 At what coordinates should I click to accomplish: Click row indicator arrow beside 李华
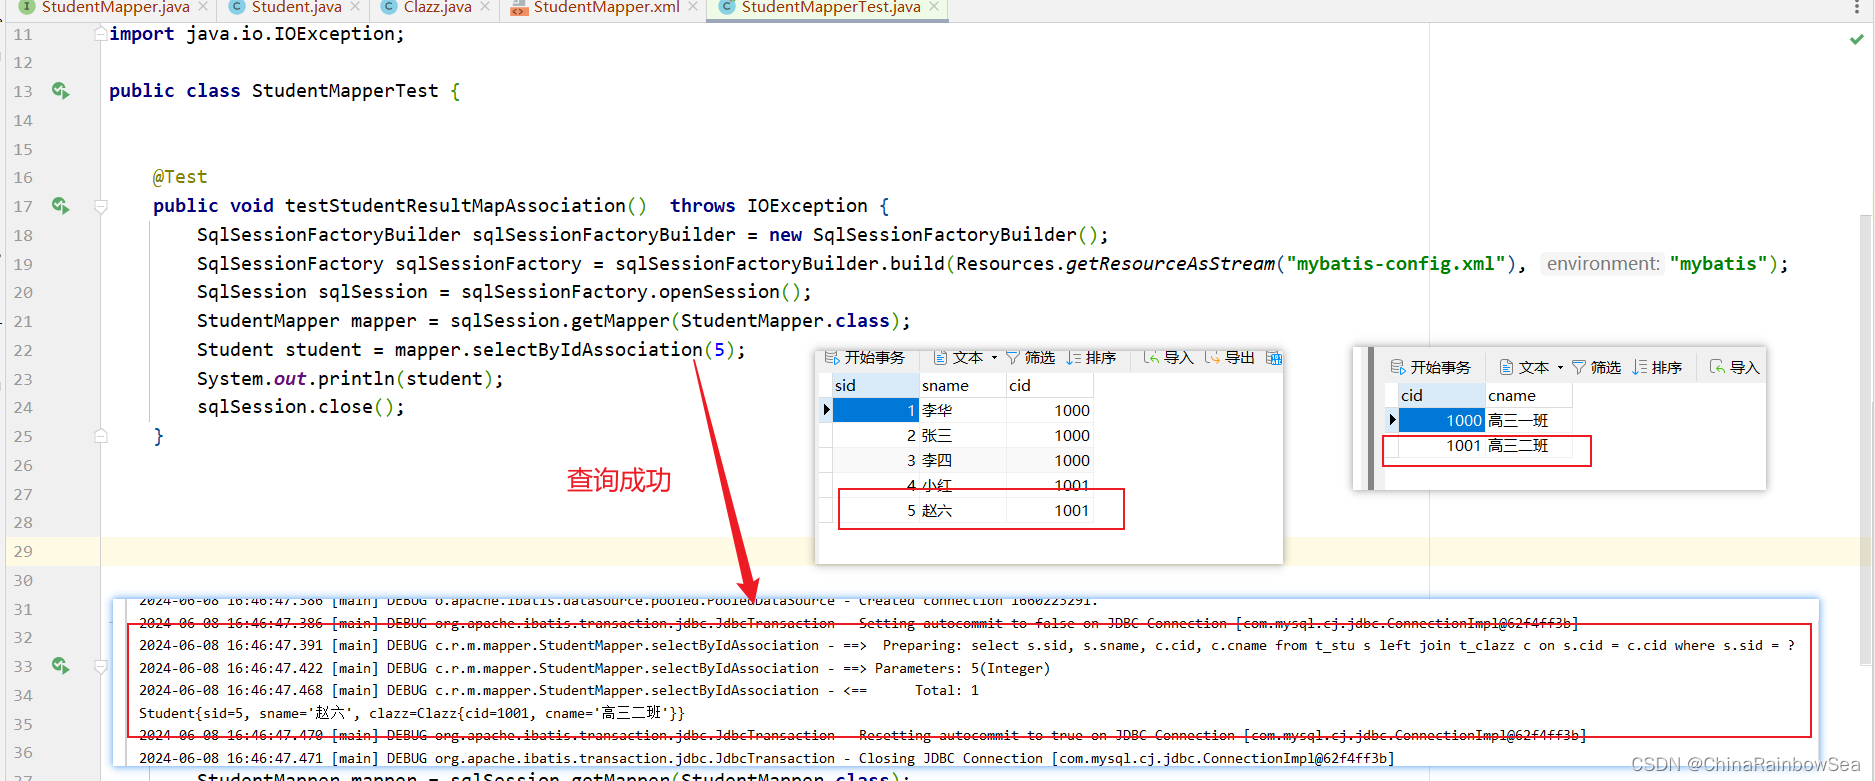click(x=826, y=410)
